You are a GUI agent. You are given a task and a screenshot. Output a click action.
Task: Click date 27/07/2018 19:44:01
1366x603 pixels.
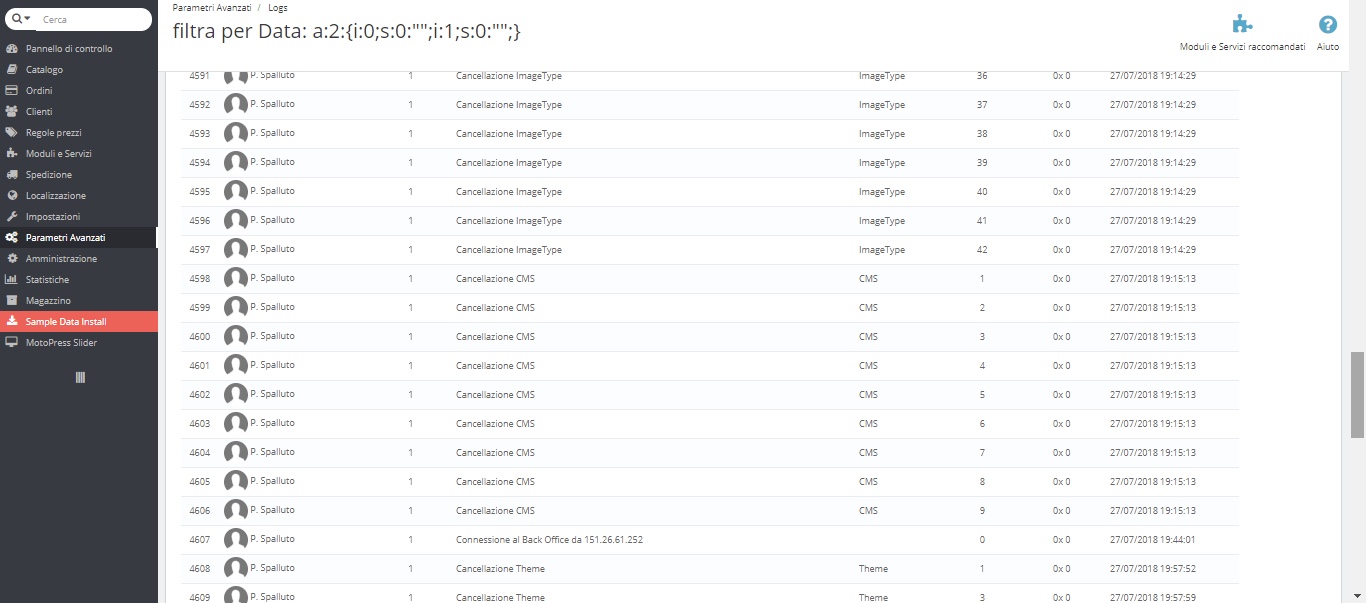tap(1153, 540)
